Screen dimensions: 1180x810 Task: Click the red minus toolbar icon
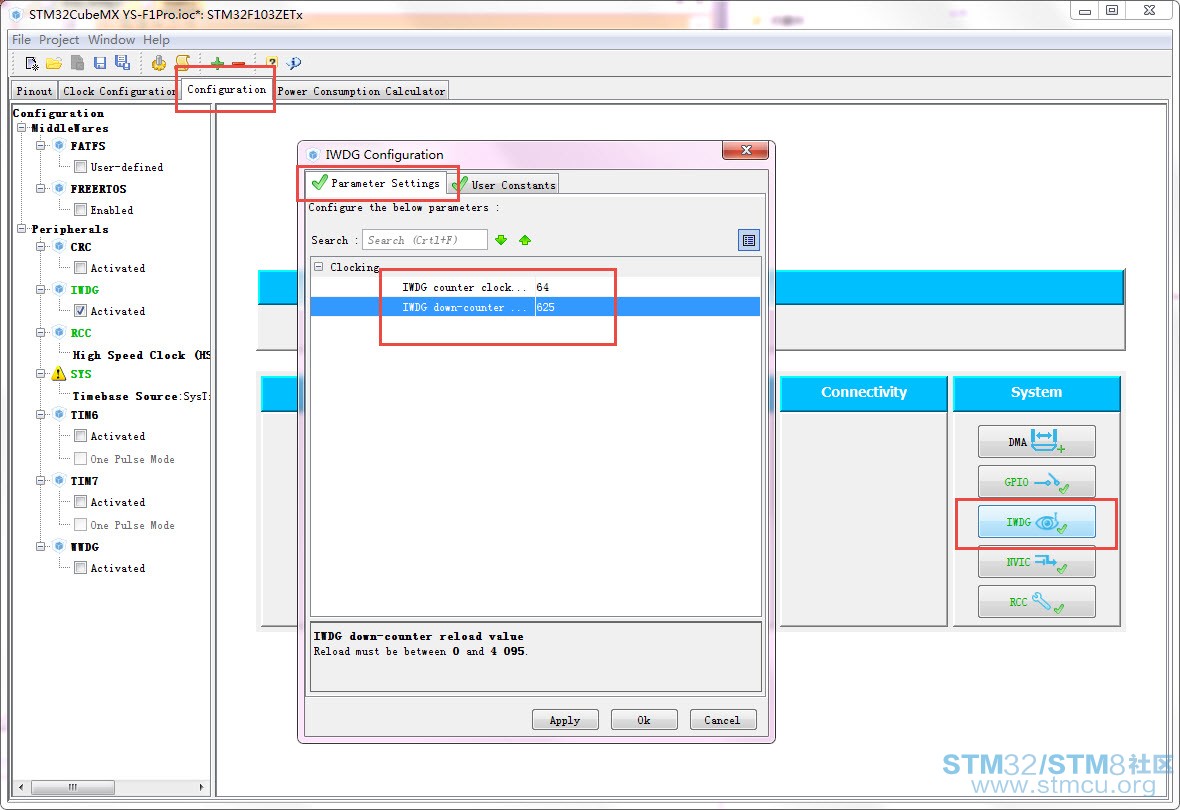pyautogui.click(x=239, y=64)
